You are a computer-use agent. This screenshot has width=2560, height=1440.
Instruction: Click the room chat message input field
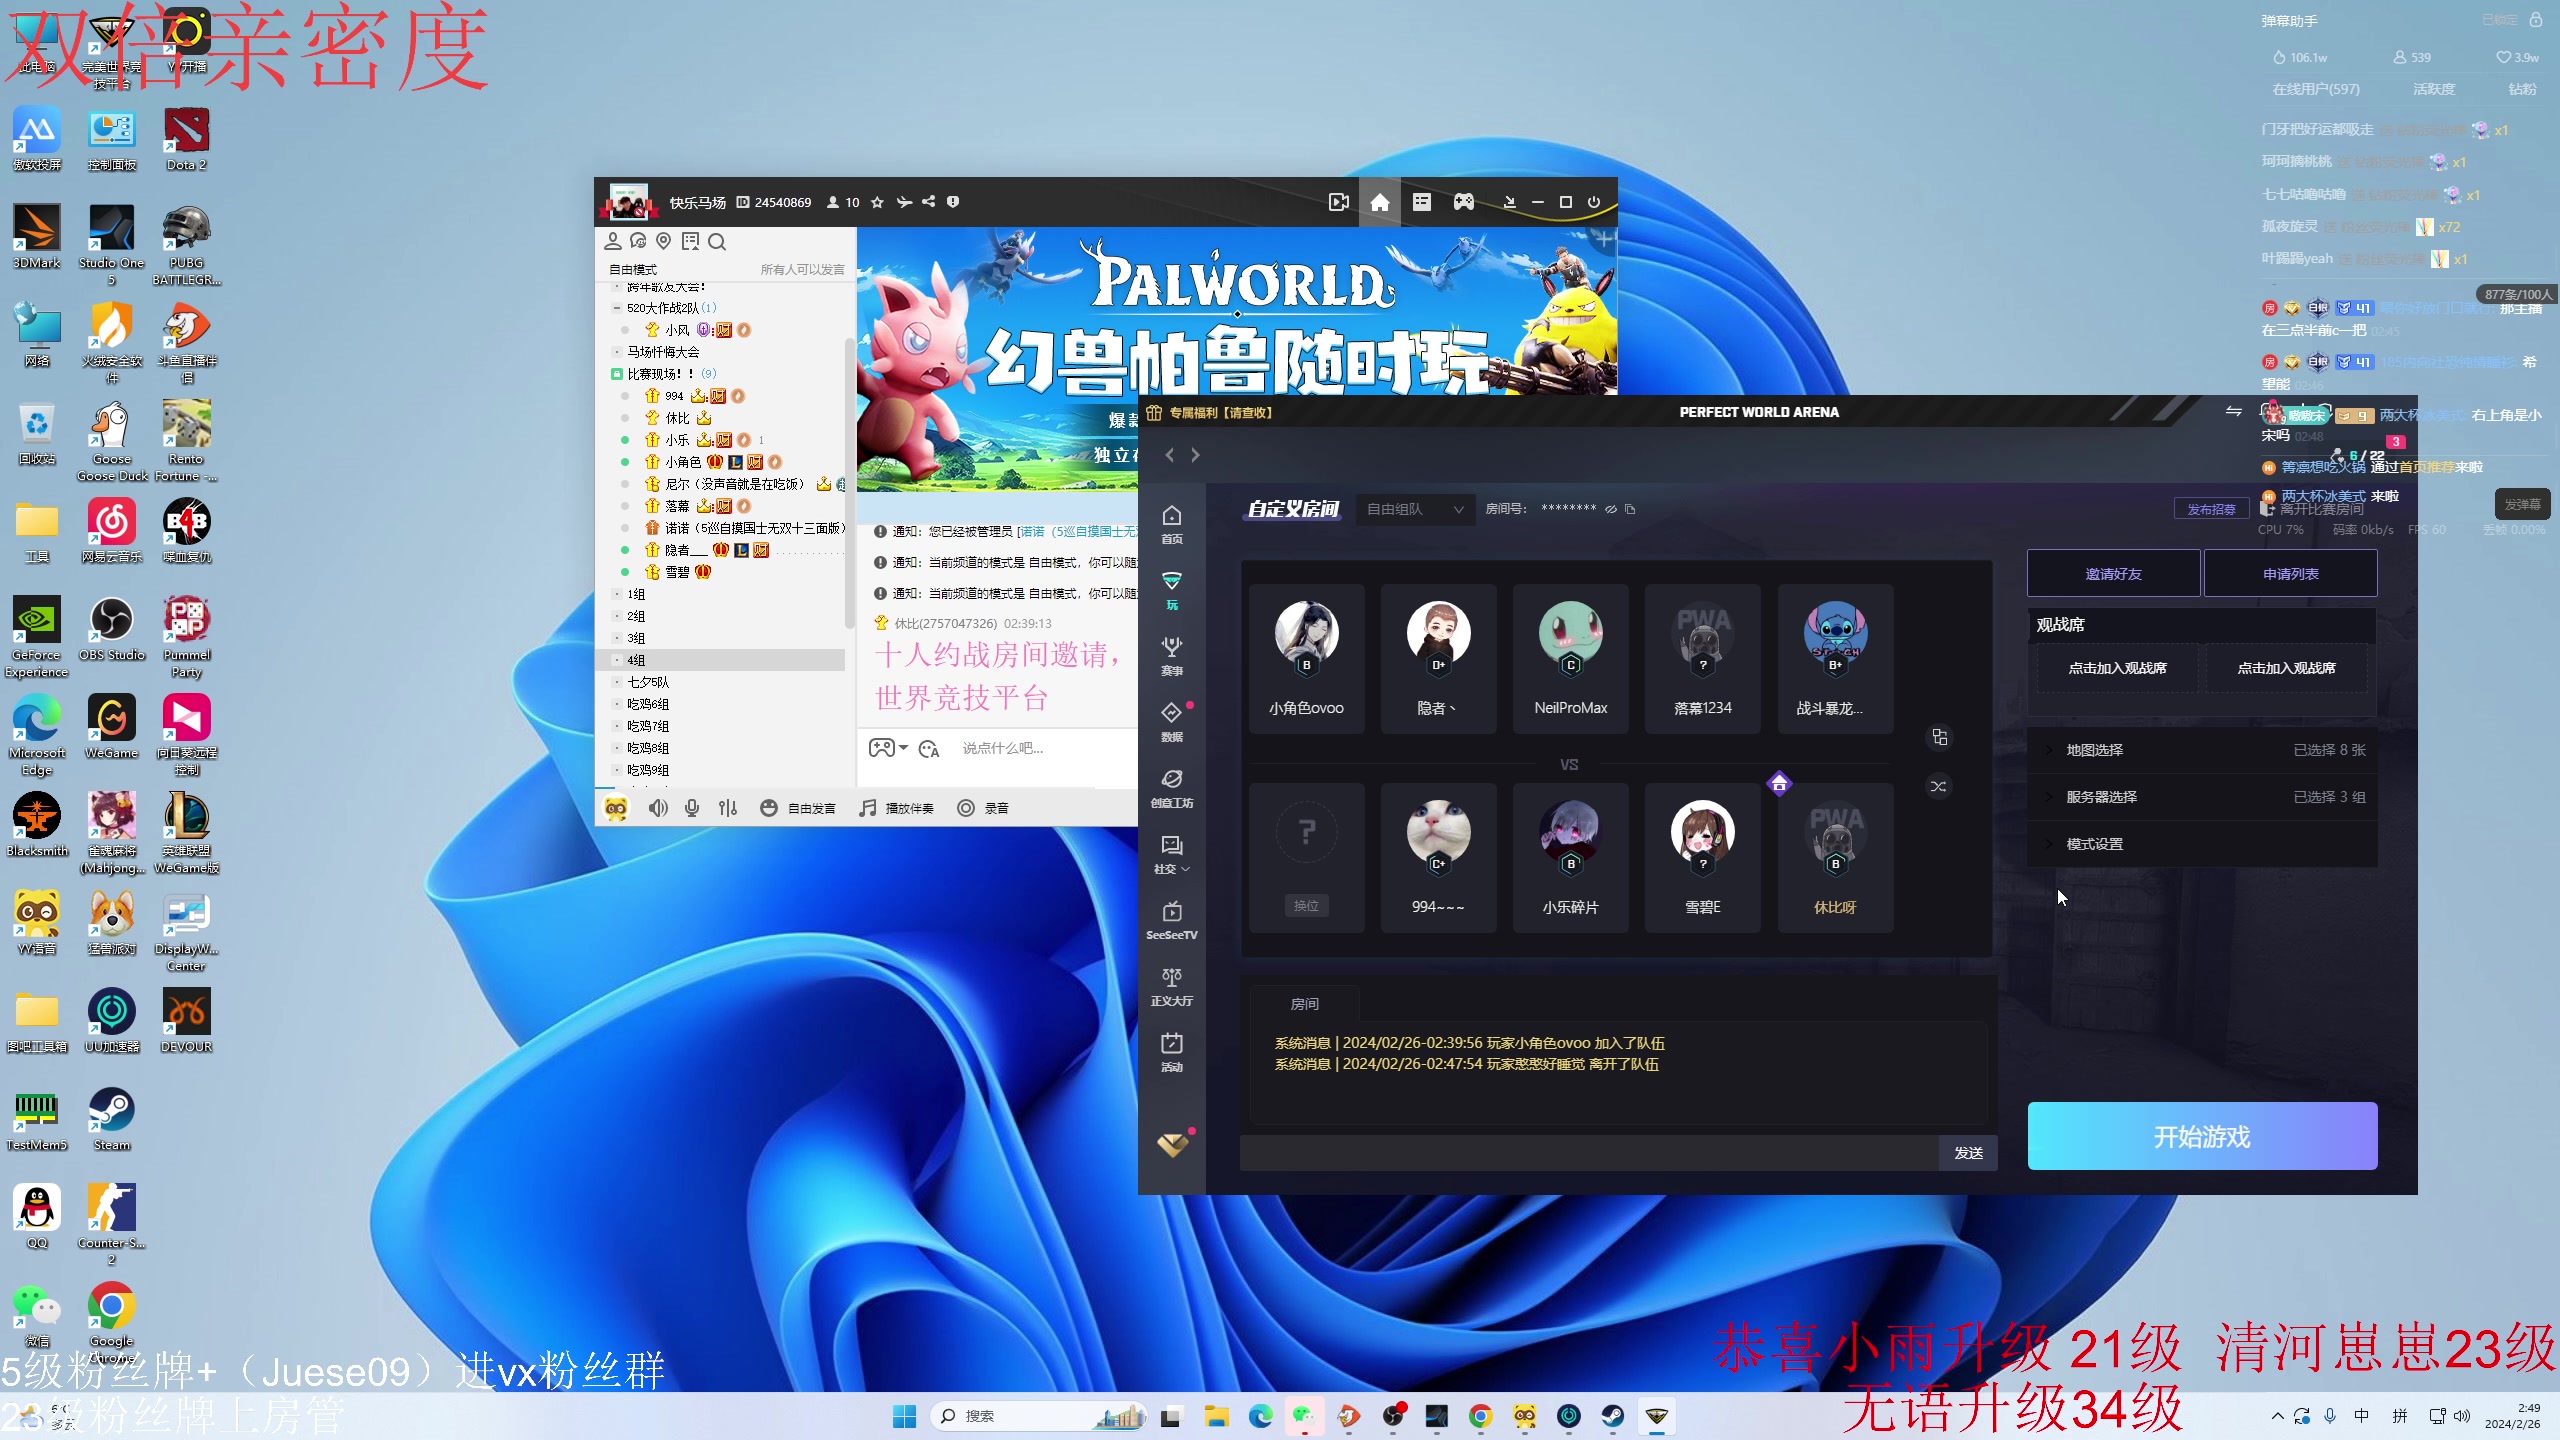tap(1588, 1153)
